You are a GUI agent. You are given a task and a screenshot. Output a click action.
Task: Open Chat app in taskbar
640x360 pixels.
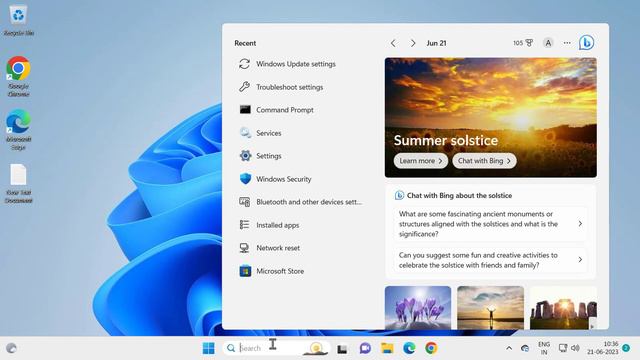[x=365, y=348]
